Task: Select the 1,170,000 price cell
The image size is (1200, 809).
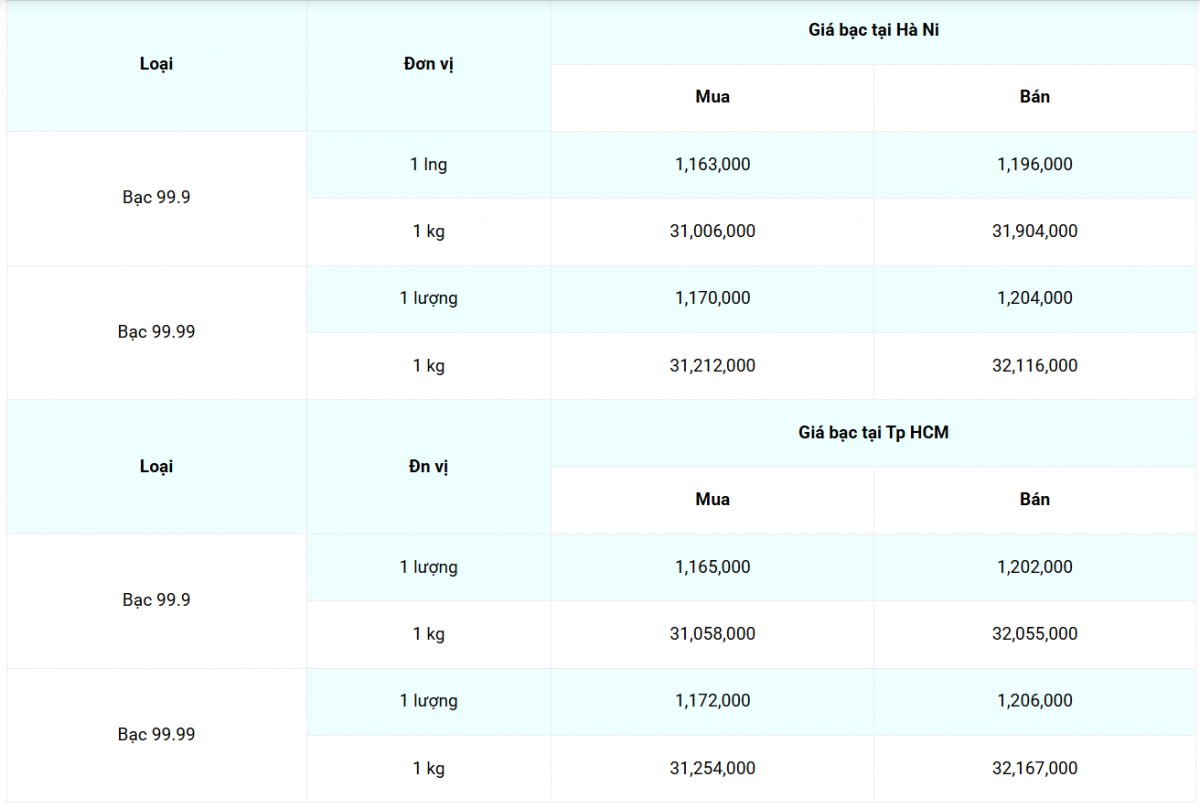Action: (x=712, y=298)
